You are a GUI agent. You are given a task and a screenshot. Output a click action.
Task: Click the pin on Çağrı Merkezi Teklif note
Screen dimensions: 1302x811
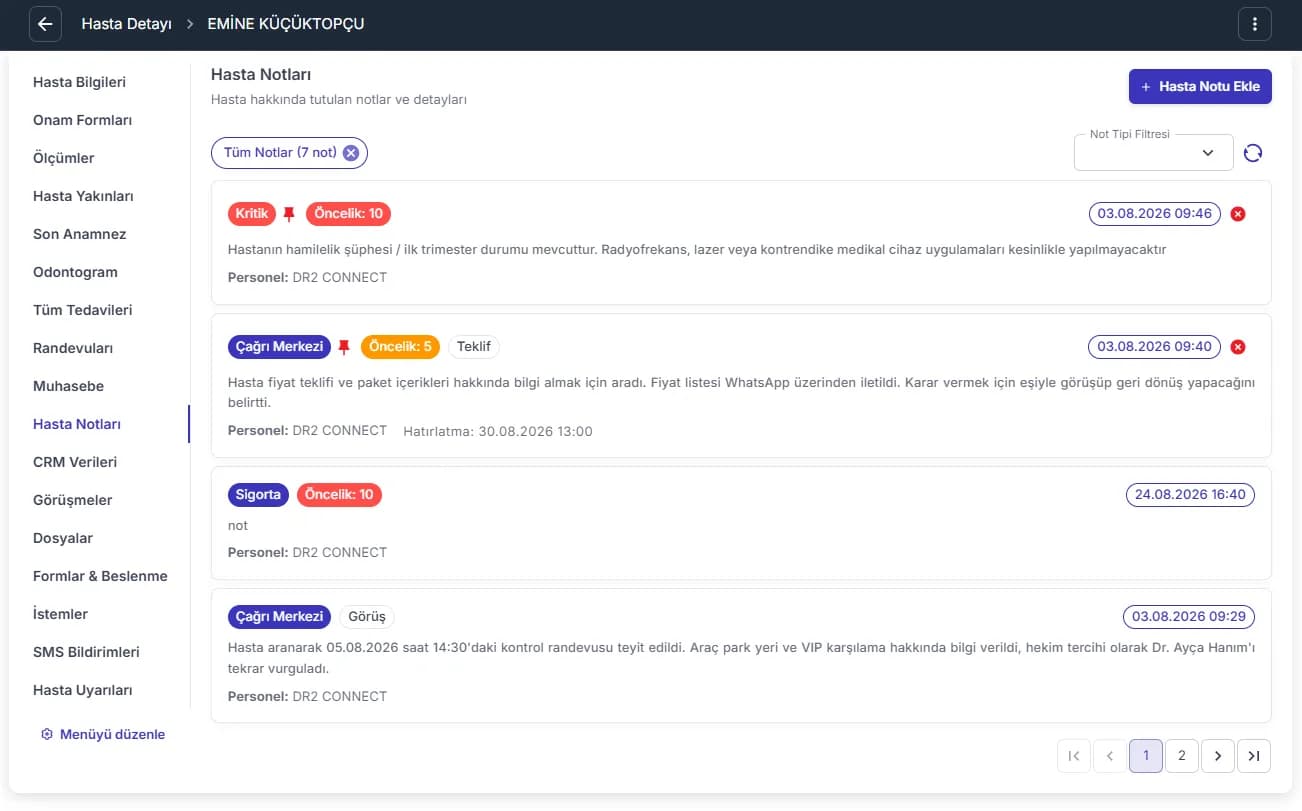click(344, 347)
